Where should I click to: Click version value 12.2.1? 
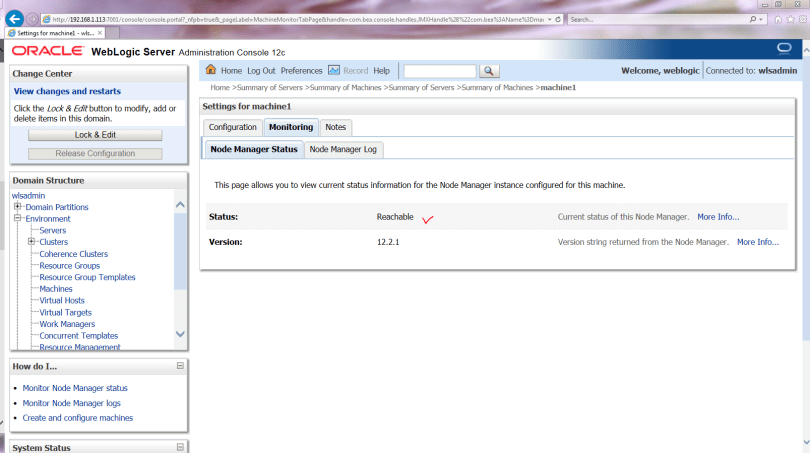click(x=388, y=242)
